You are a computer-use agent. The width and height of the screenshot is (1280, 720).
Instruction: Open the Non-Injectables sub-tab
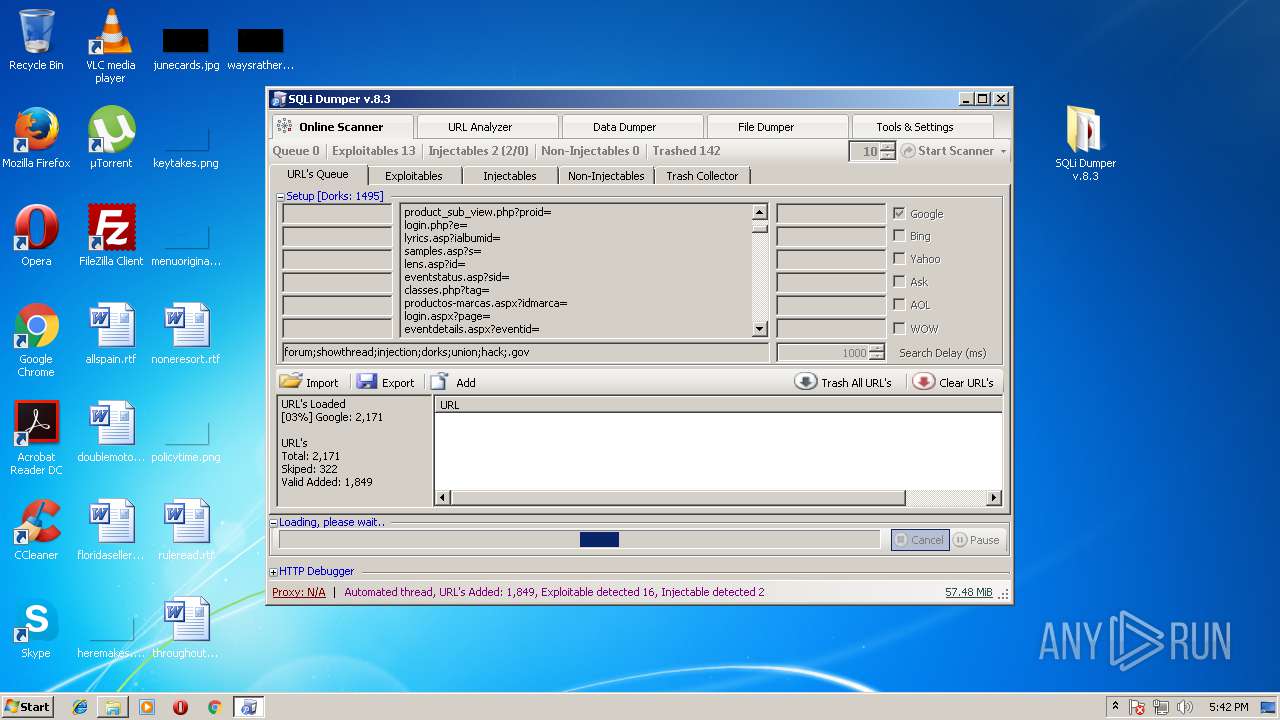tap(606, 176)
